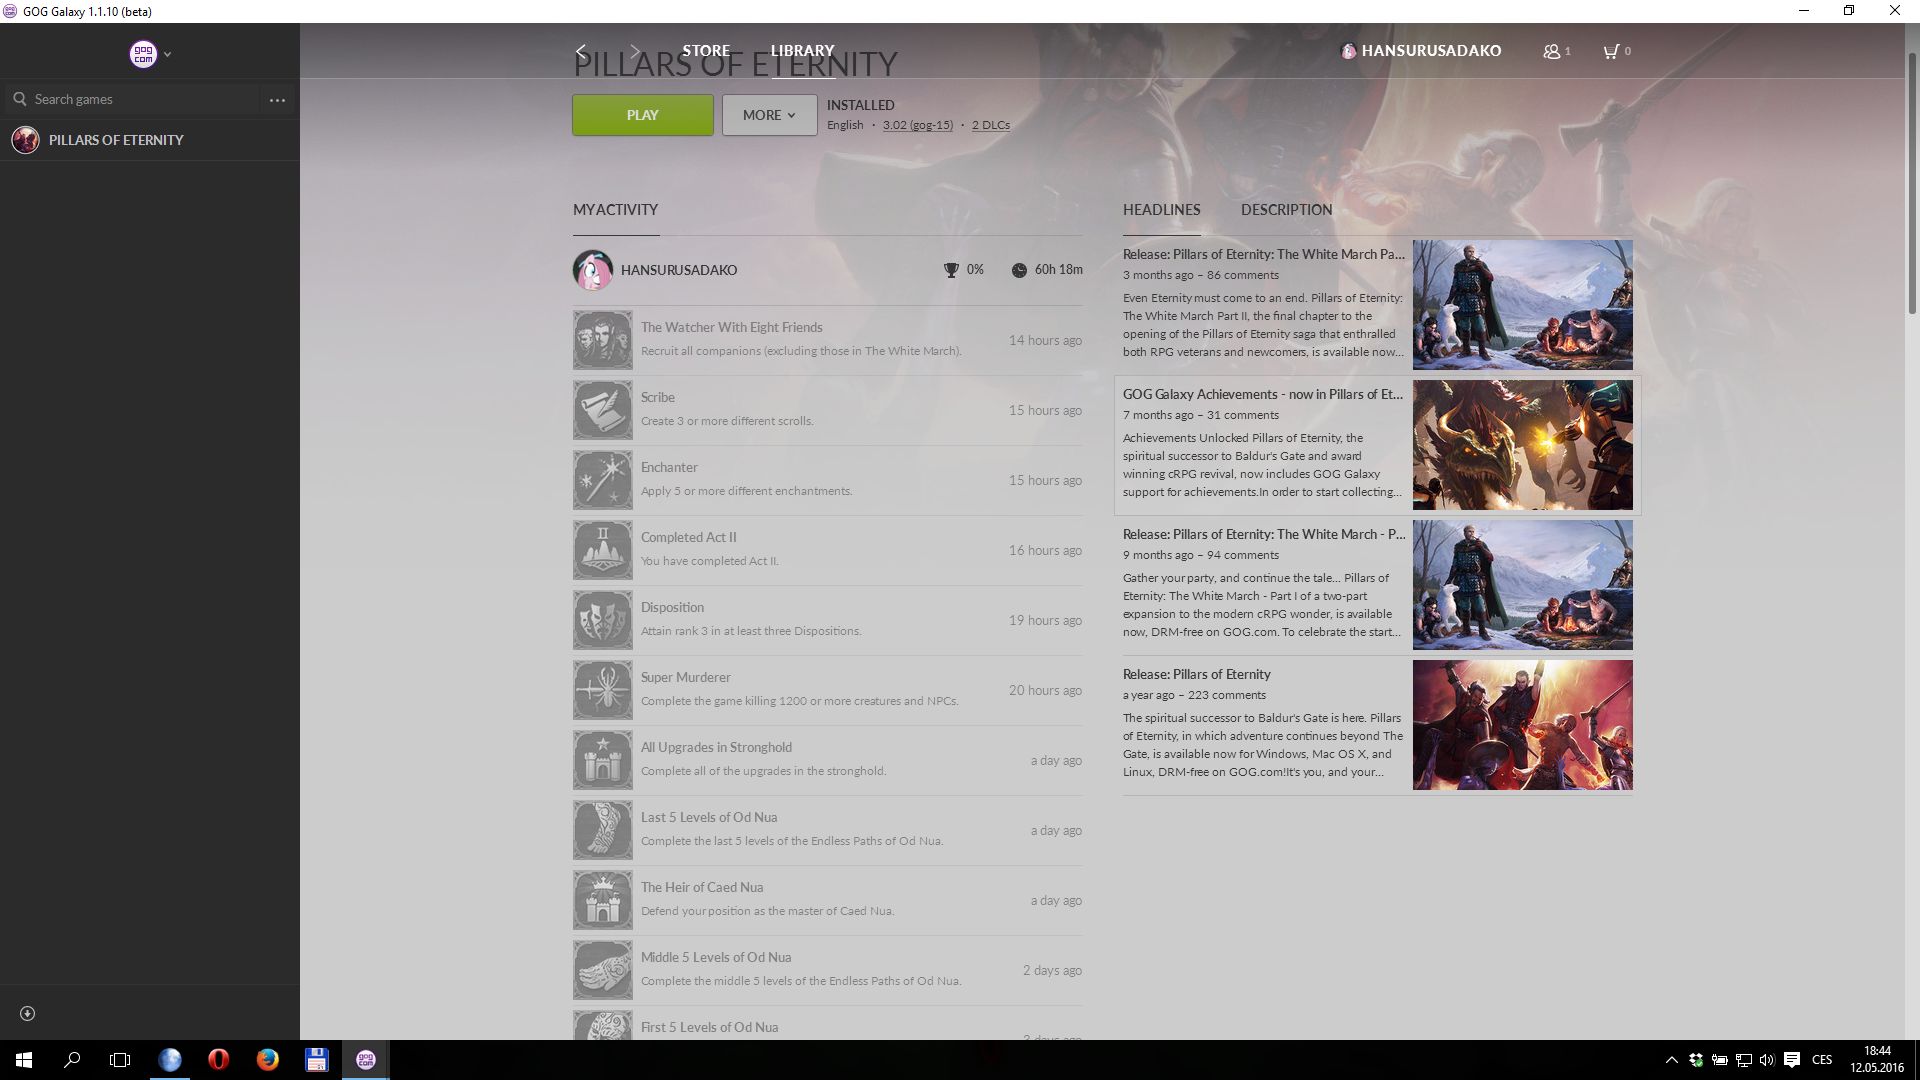Viewport: 1920px width, 1080px height.
Task: Open Release: Pillars of Eternity headline
Action: [x=1197, y=674]
